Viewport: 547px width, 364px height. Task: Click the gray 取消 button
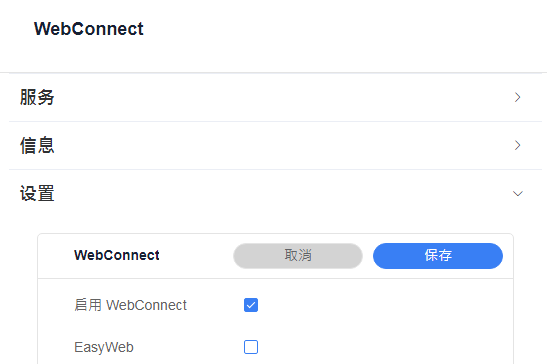click(x=298, y=256)
